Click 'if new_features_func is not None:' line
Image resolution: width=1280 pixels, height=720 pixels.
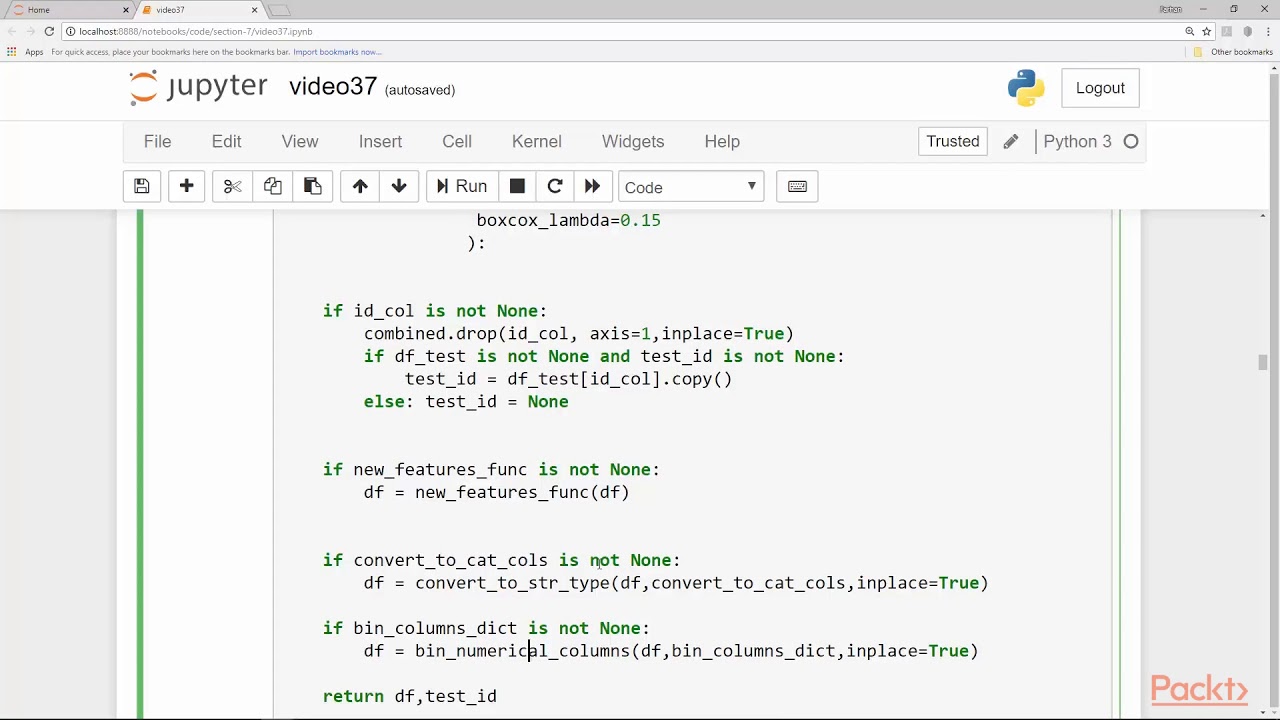[x=491, y=470]
